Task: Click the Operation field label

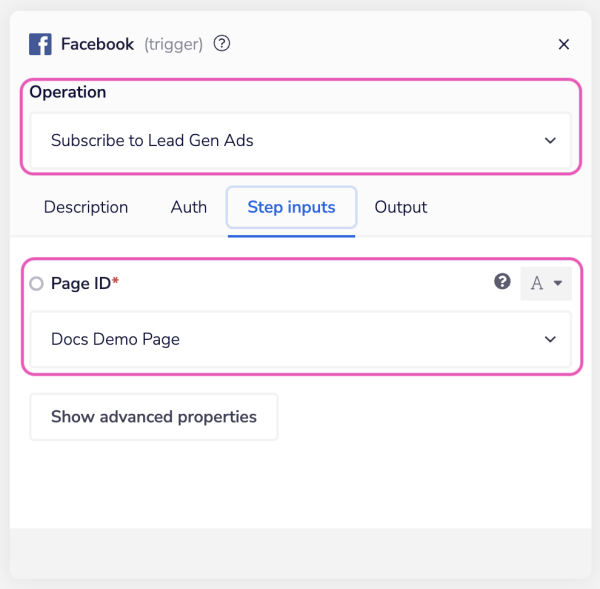Action: (68, 92)
